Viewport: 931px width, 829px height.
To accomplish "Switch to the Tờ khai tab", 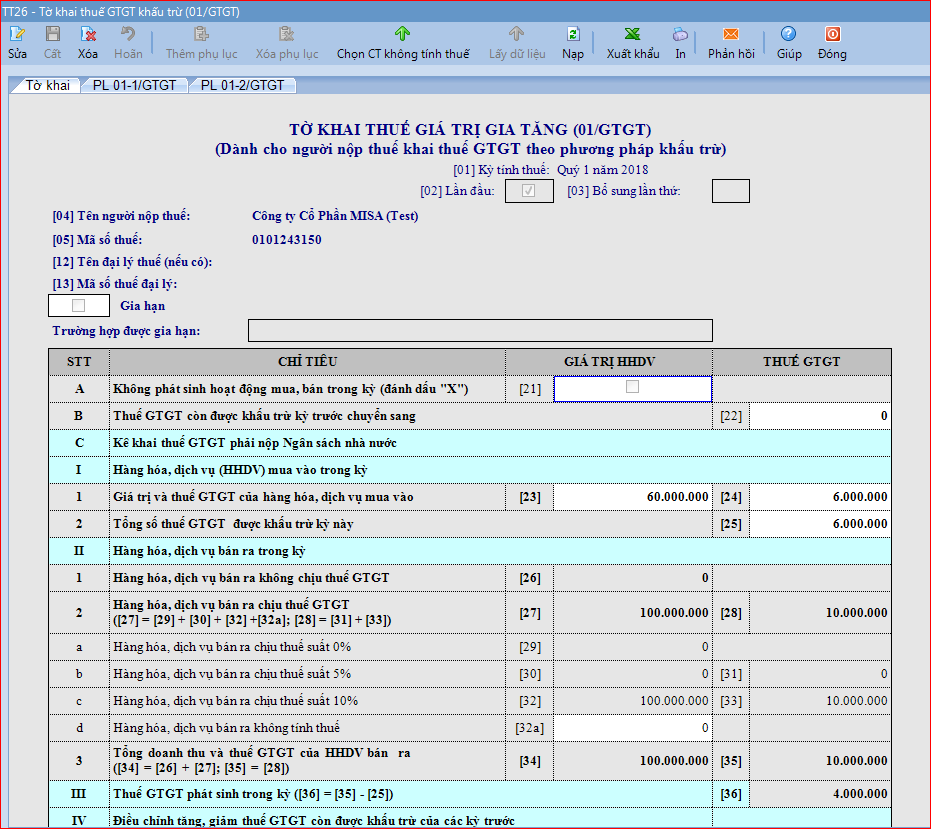I will tap(46, 86).
